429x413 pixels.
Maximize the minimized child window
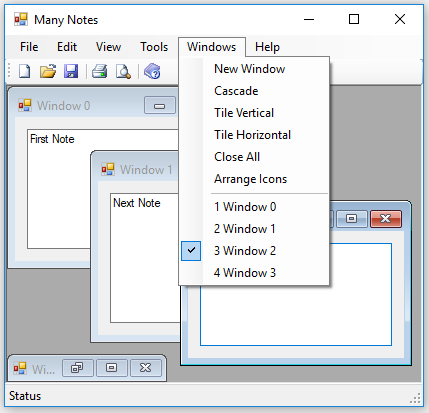point(111,368)
